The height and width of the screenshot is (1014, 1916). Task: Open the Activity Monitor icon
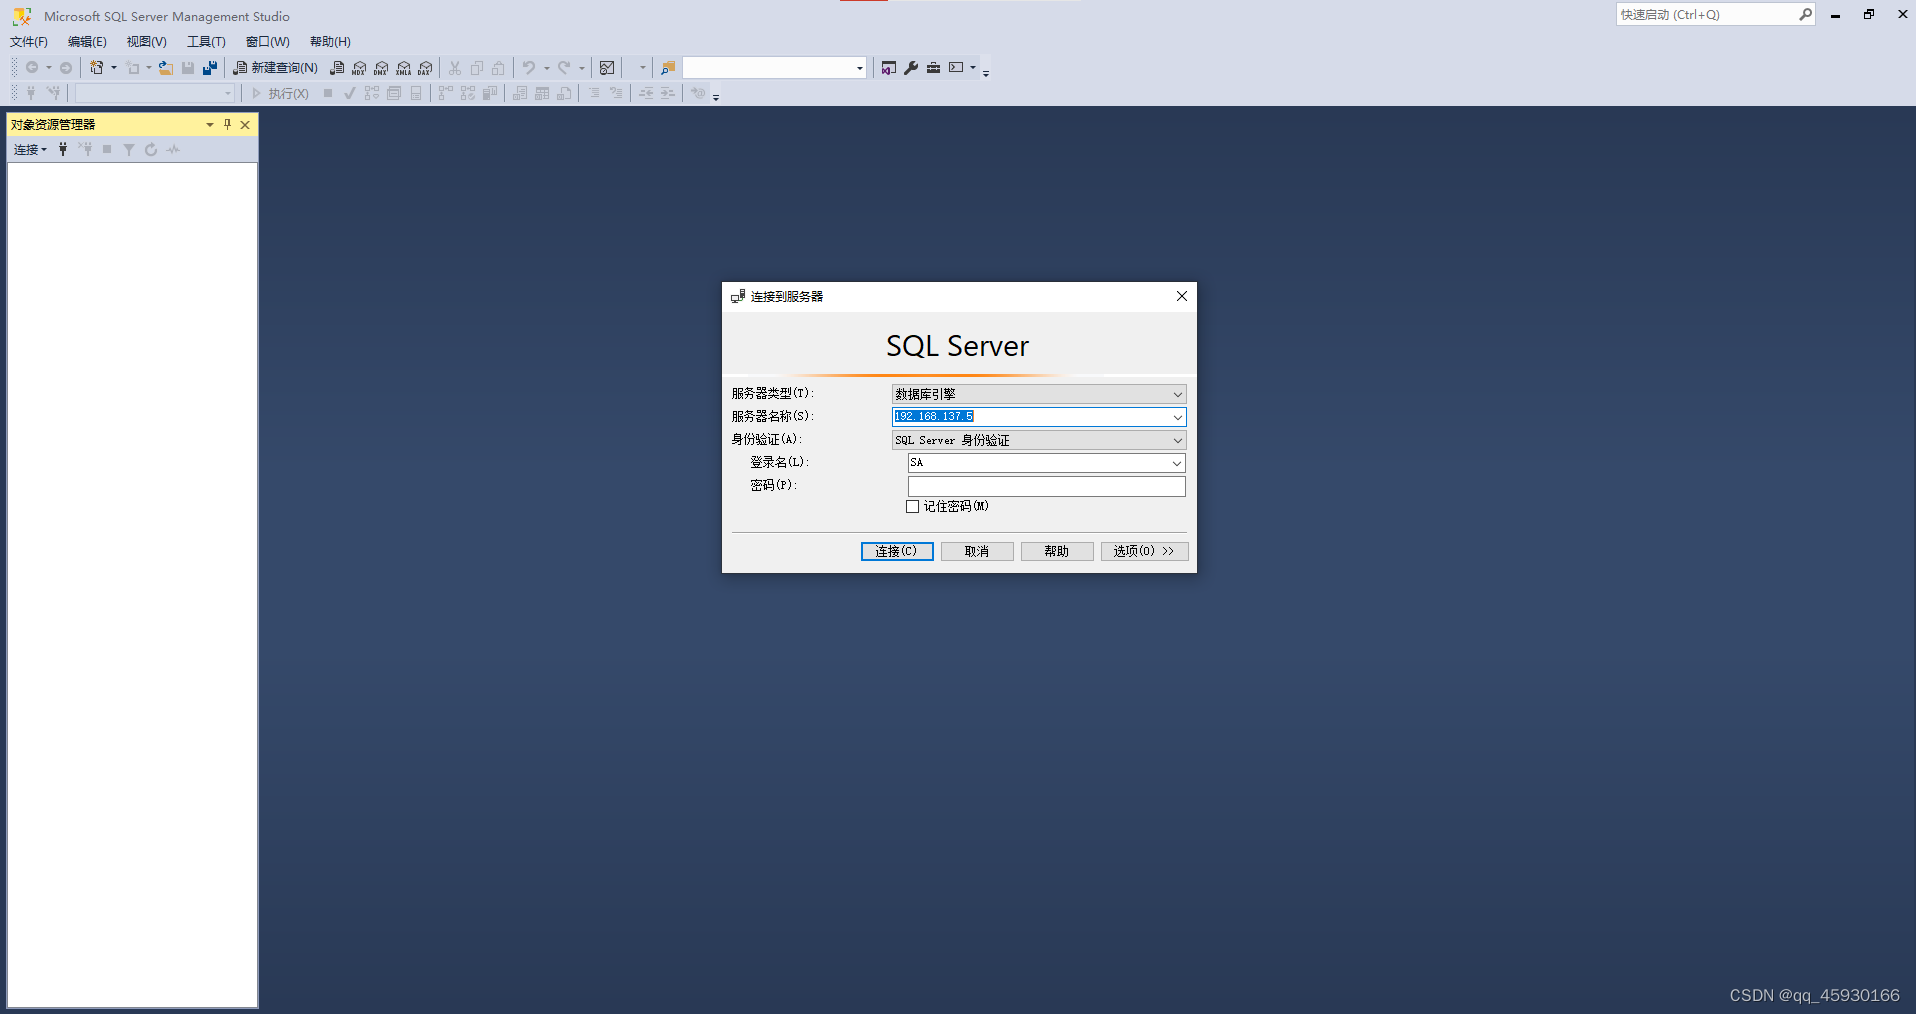(607, 68)
